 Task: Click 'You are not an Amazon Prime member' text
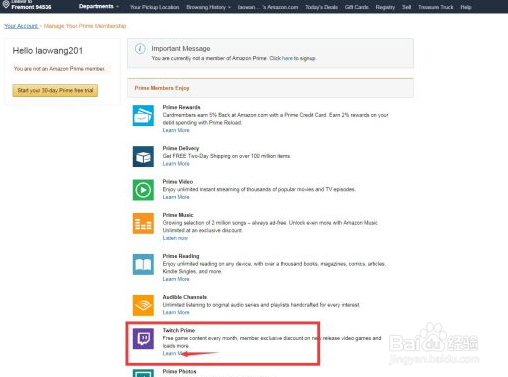(59, 69)
